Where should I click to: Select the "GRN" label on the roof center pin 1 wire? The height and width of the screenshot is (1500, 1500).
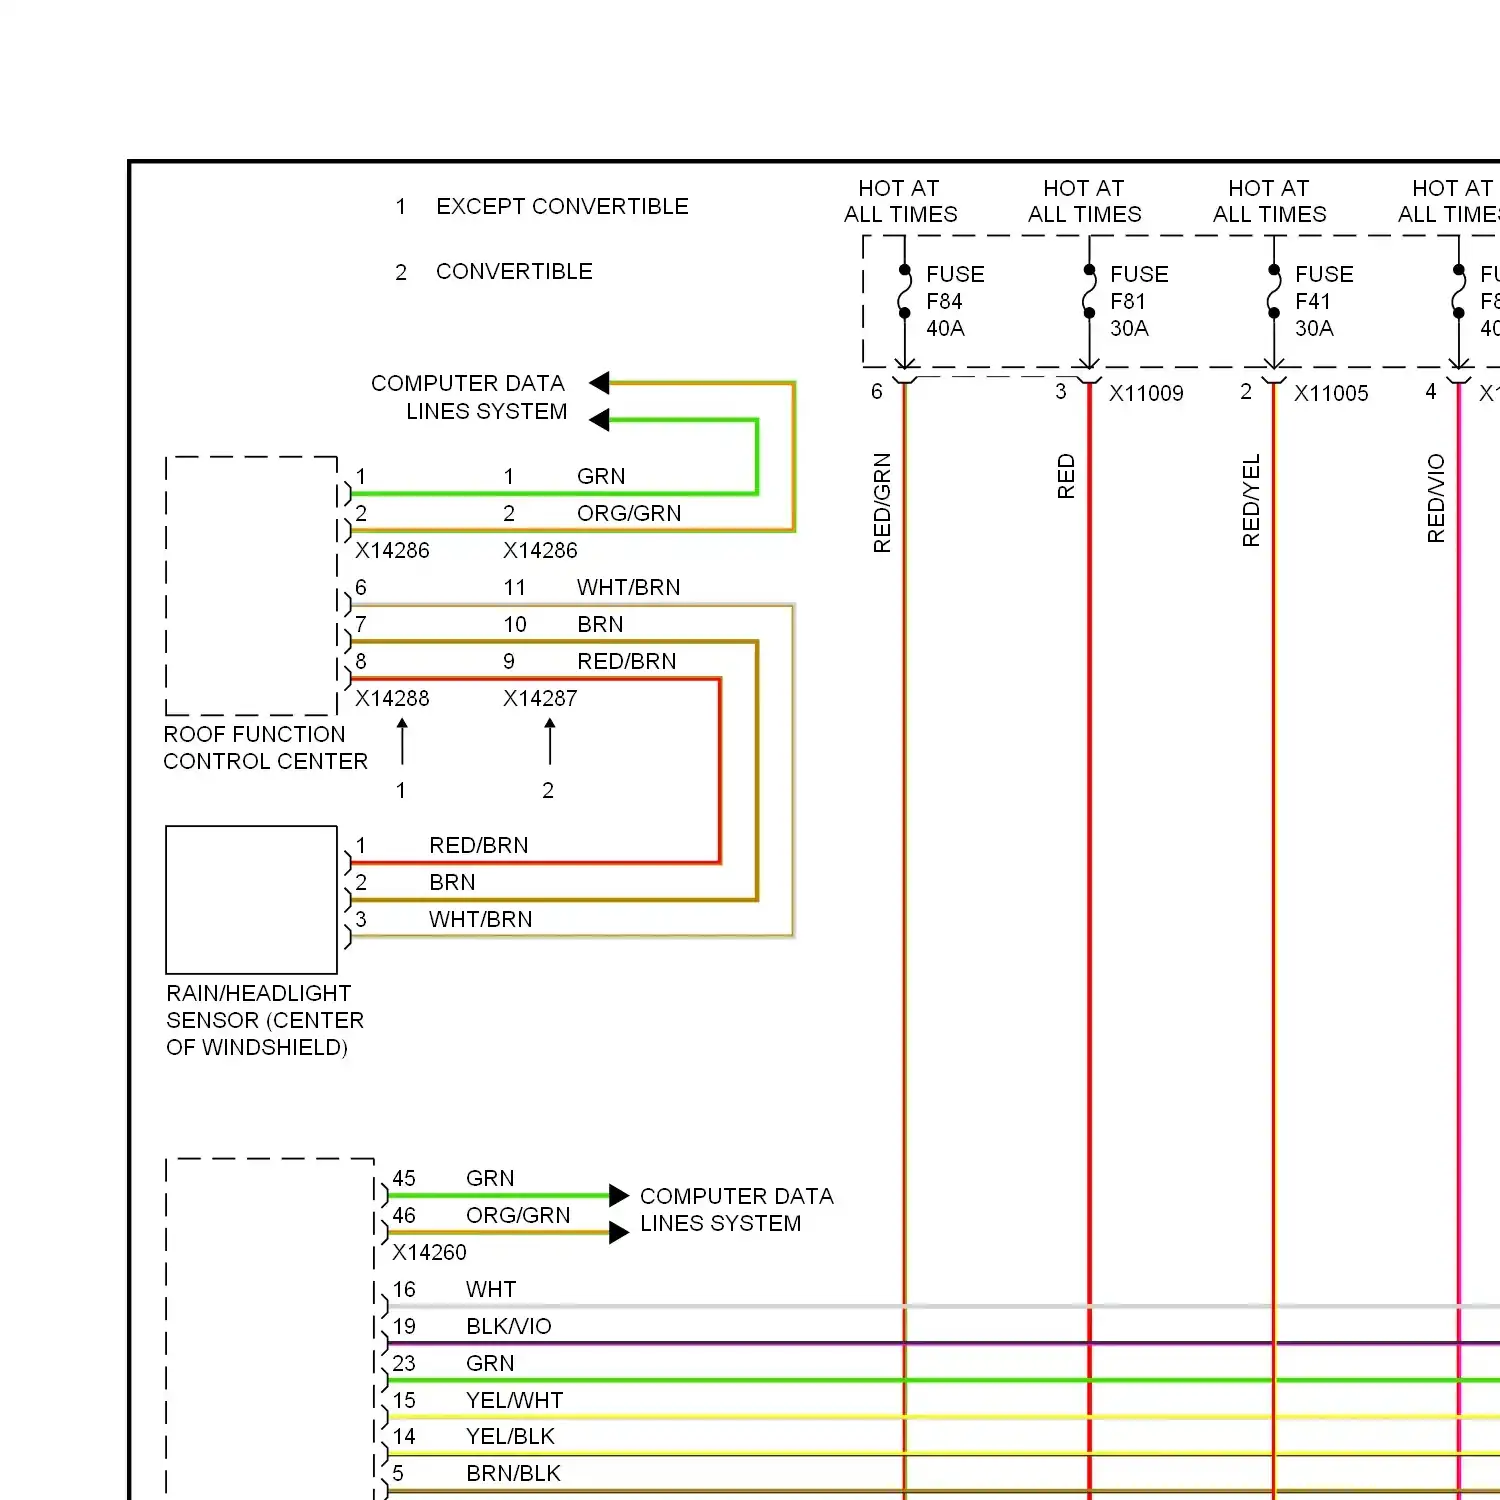coord(601,477)
